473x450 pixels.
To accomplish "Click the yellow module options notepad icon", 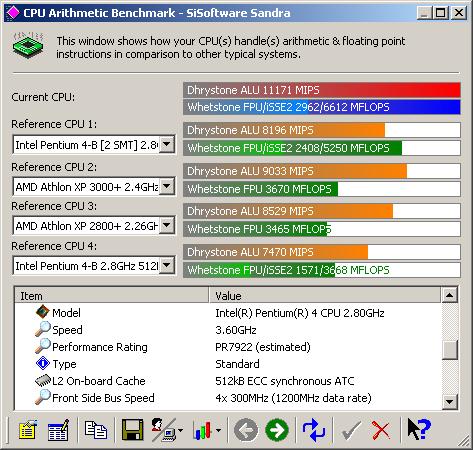I will [28, 430].
